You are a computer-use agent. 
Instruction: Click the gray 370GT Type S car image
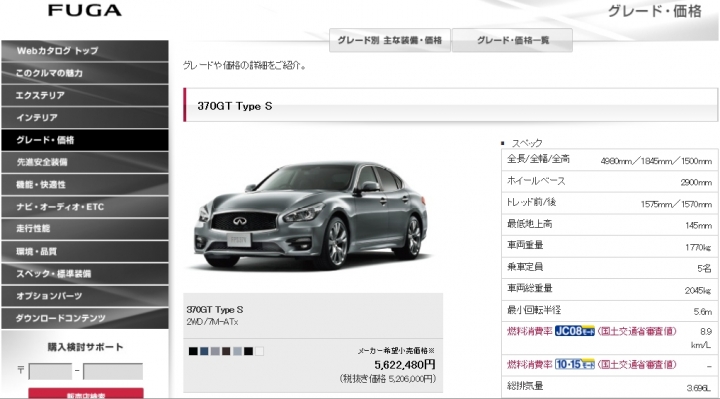(311, 215)
